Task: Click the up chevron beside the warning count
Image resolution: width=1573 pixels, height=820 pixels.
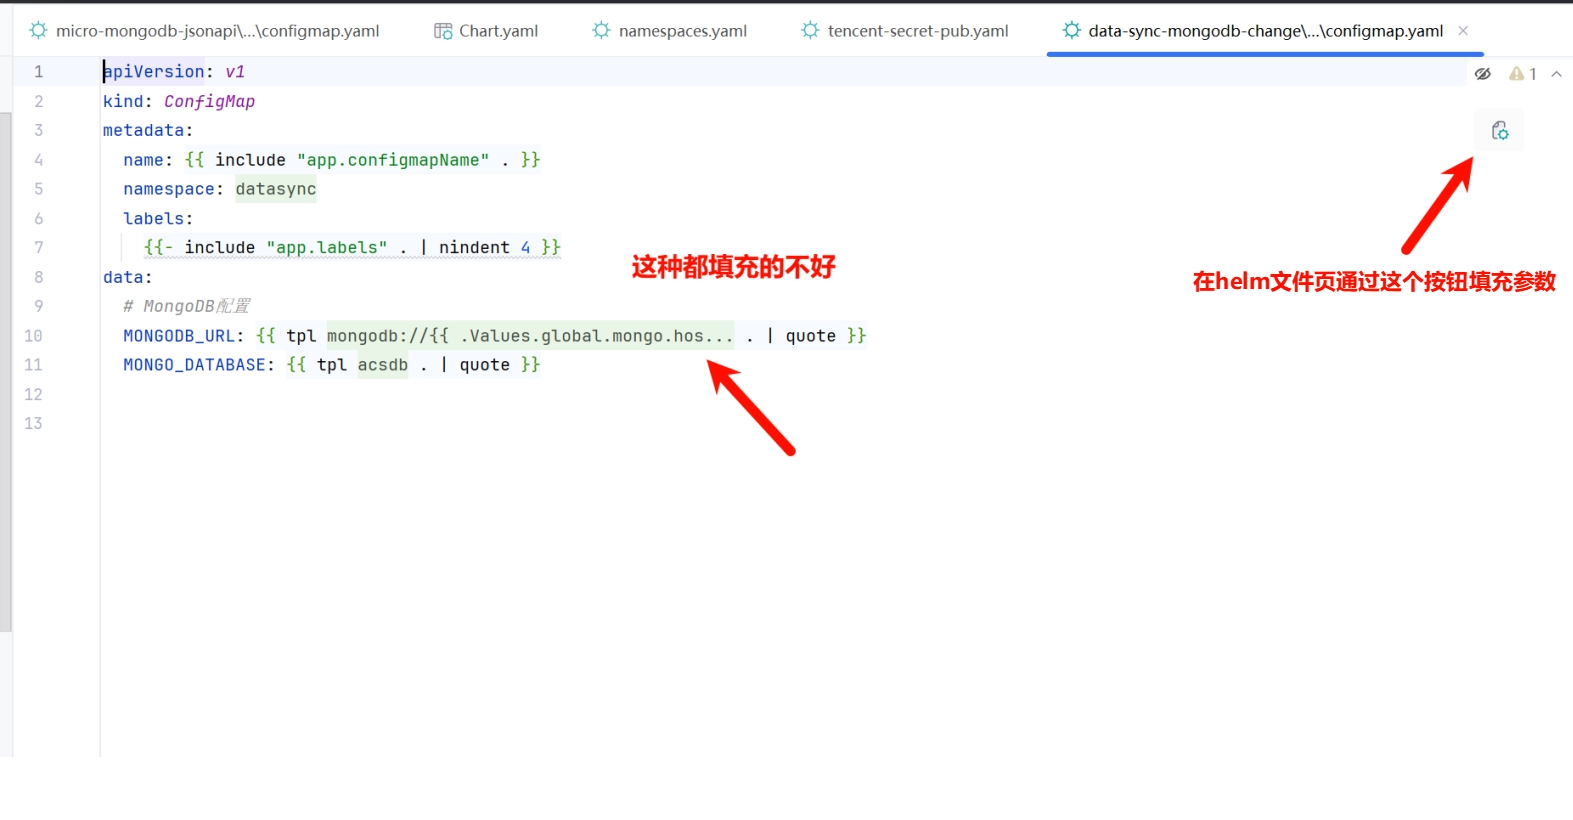Action: 1556,74
